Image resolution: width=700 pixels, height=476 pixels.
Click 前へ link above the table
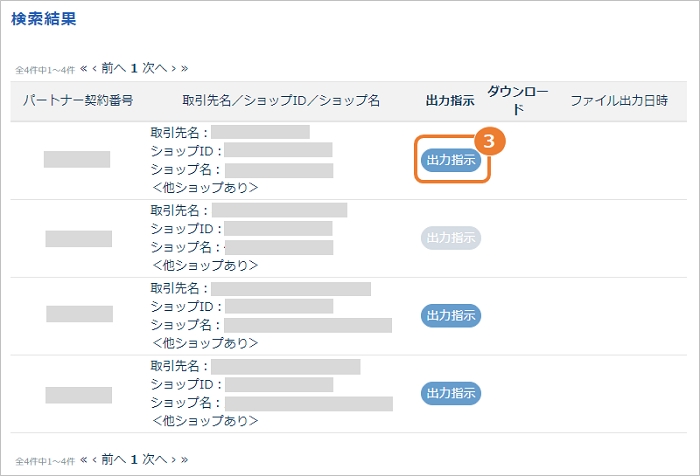pyautogui.click(x=114, y=68)
